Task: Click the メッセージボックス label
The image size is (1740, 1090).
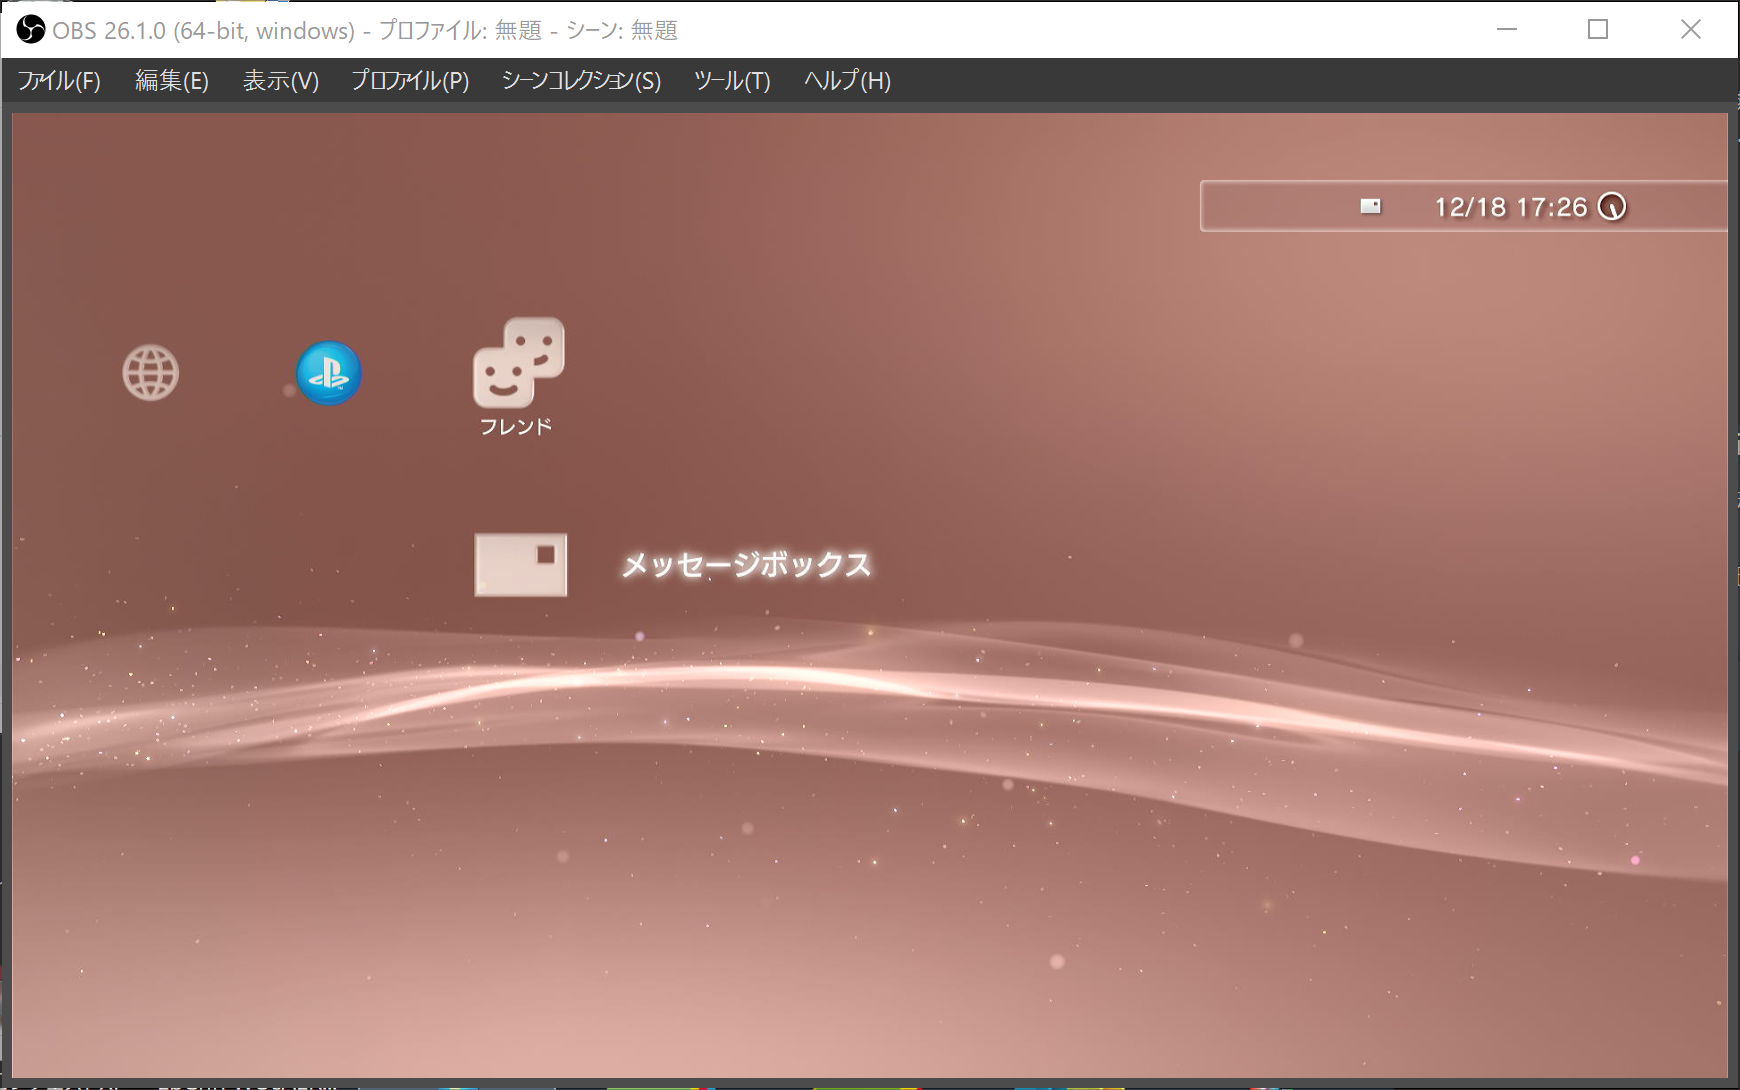Action: pyautogui.click(x=746, y=565)
